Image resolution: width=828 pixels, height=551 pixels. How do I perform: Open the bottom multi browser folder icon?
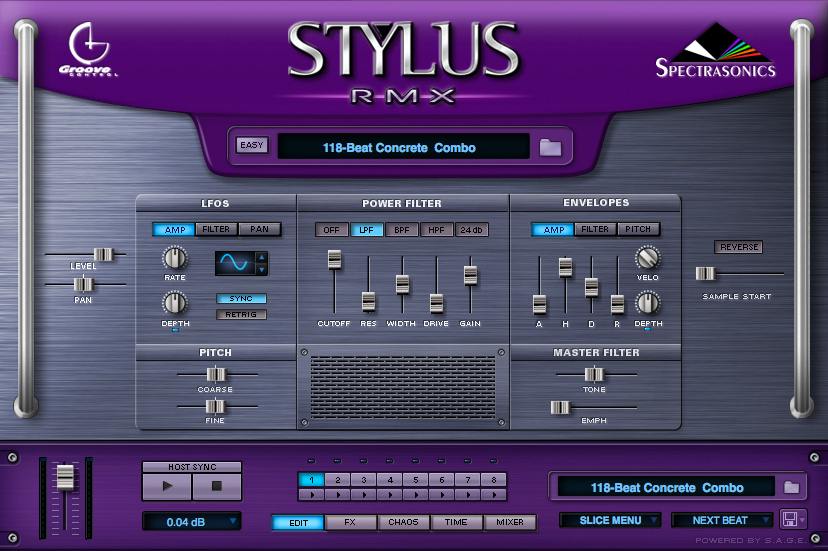(791, 487)
